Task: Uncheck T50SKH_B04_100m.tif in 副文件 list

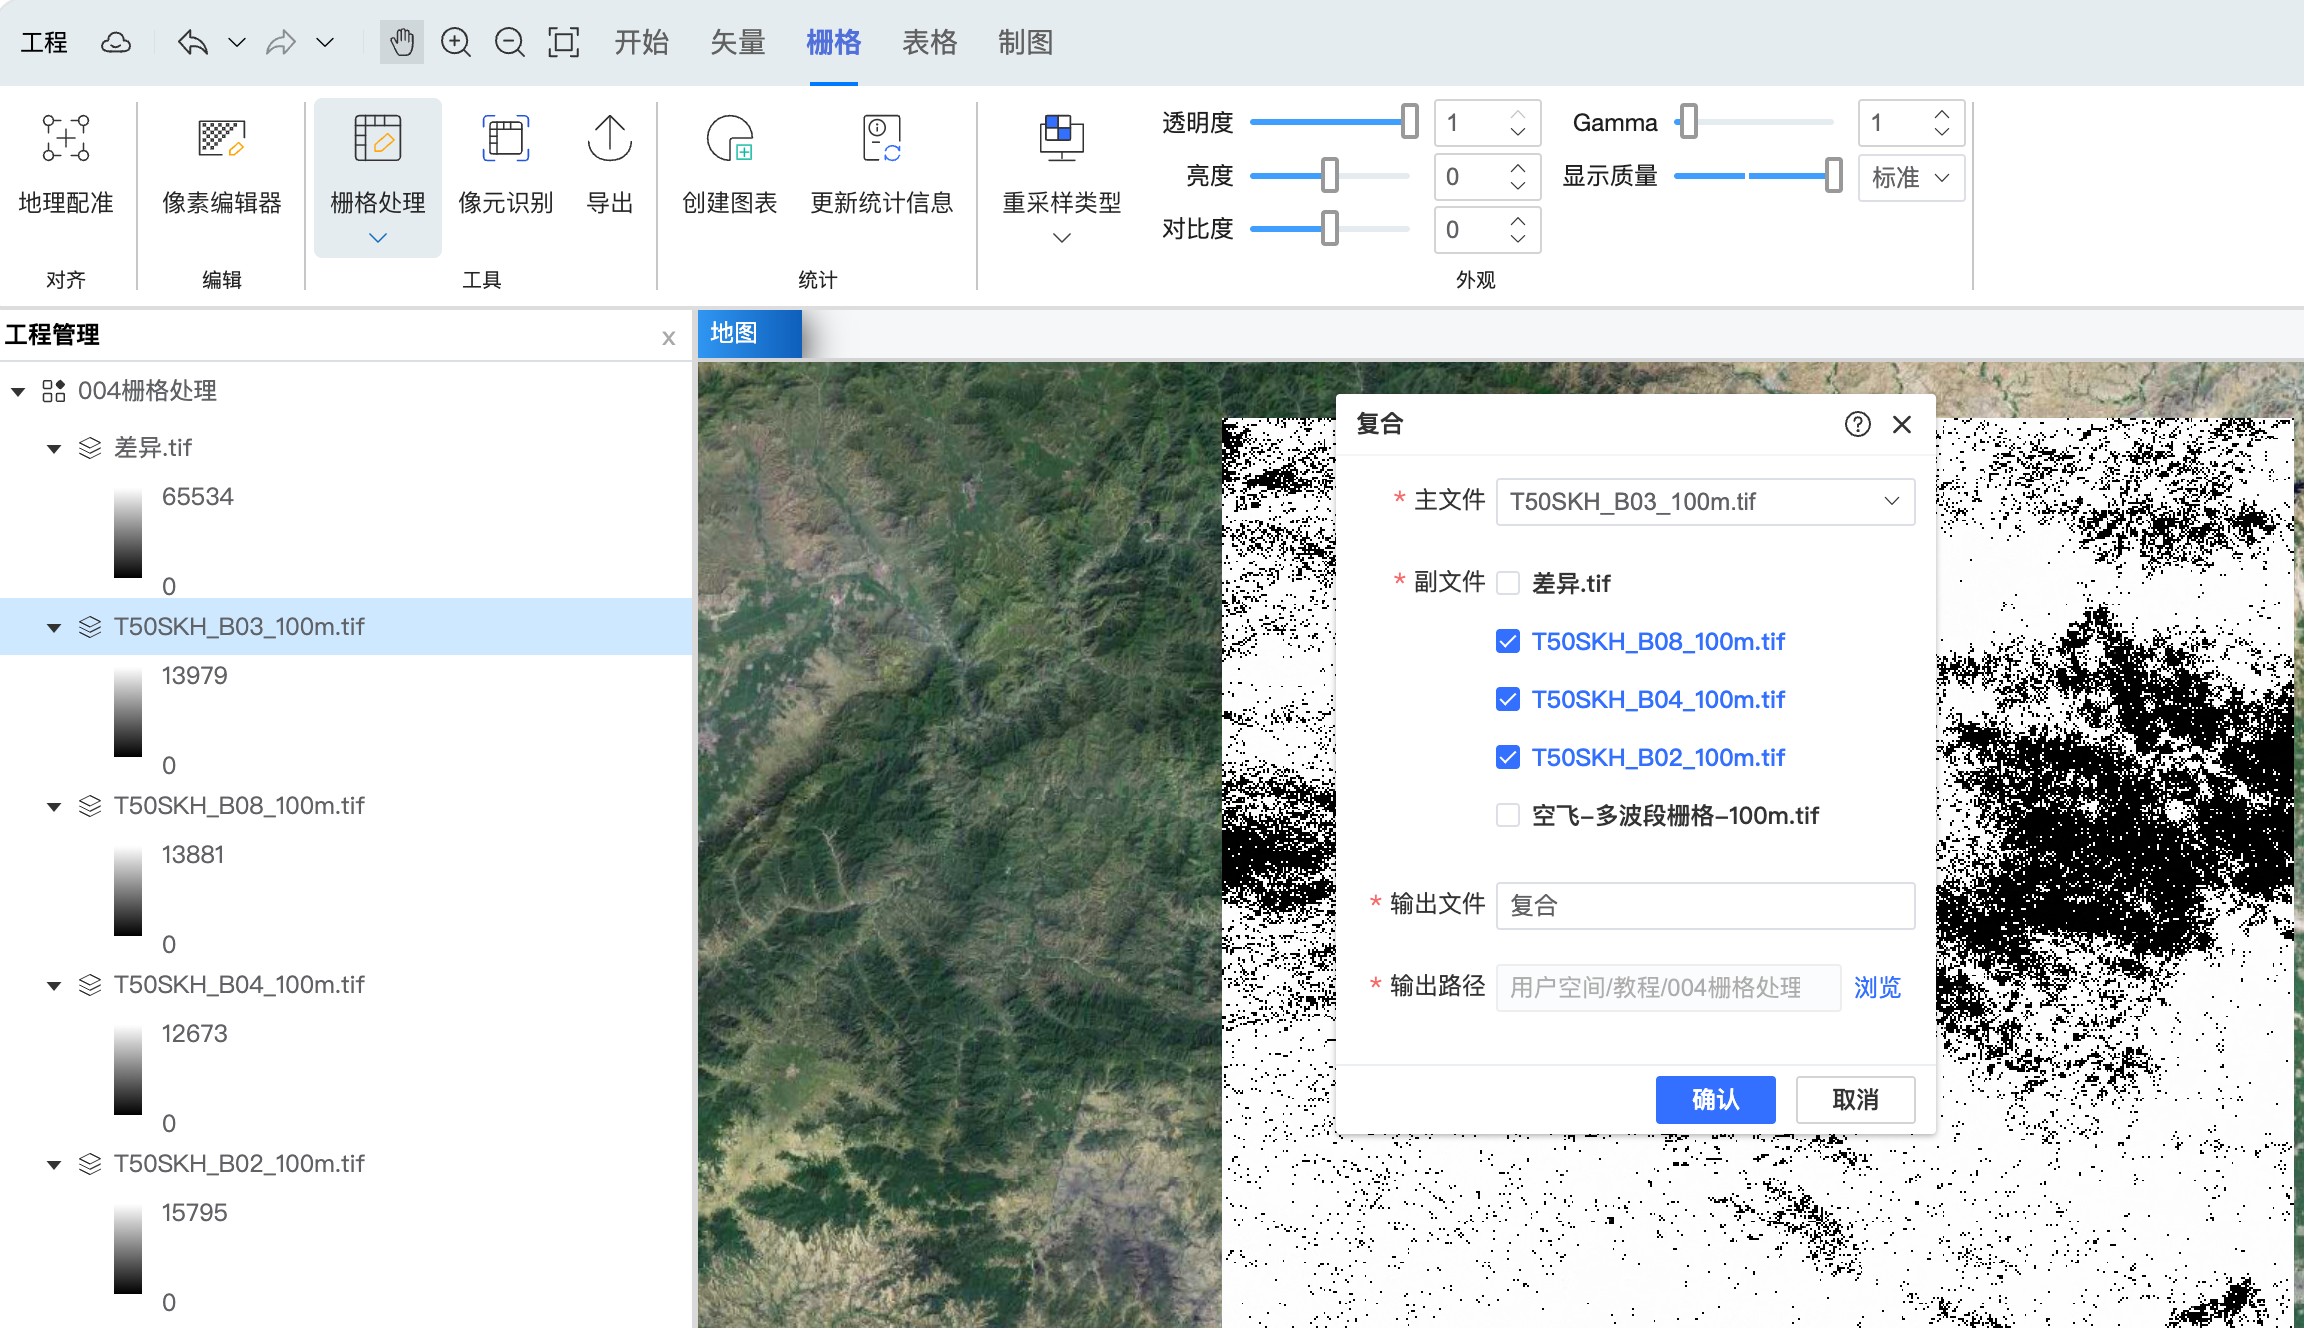Action: [1508, 699]
